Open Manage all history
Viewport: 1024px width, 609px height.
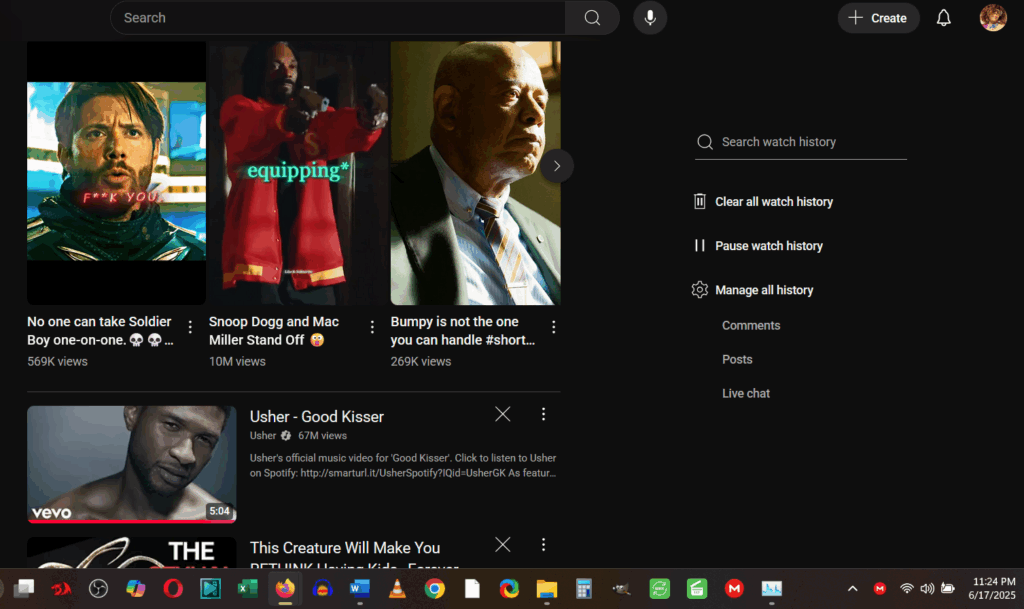(x=752, y=290)
